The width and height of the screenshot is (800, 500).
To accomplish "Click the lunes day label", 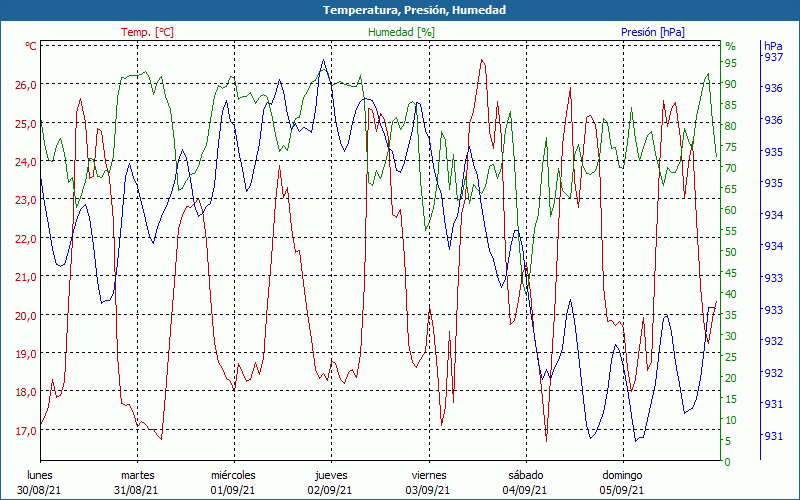I will pos(40,475).
